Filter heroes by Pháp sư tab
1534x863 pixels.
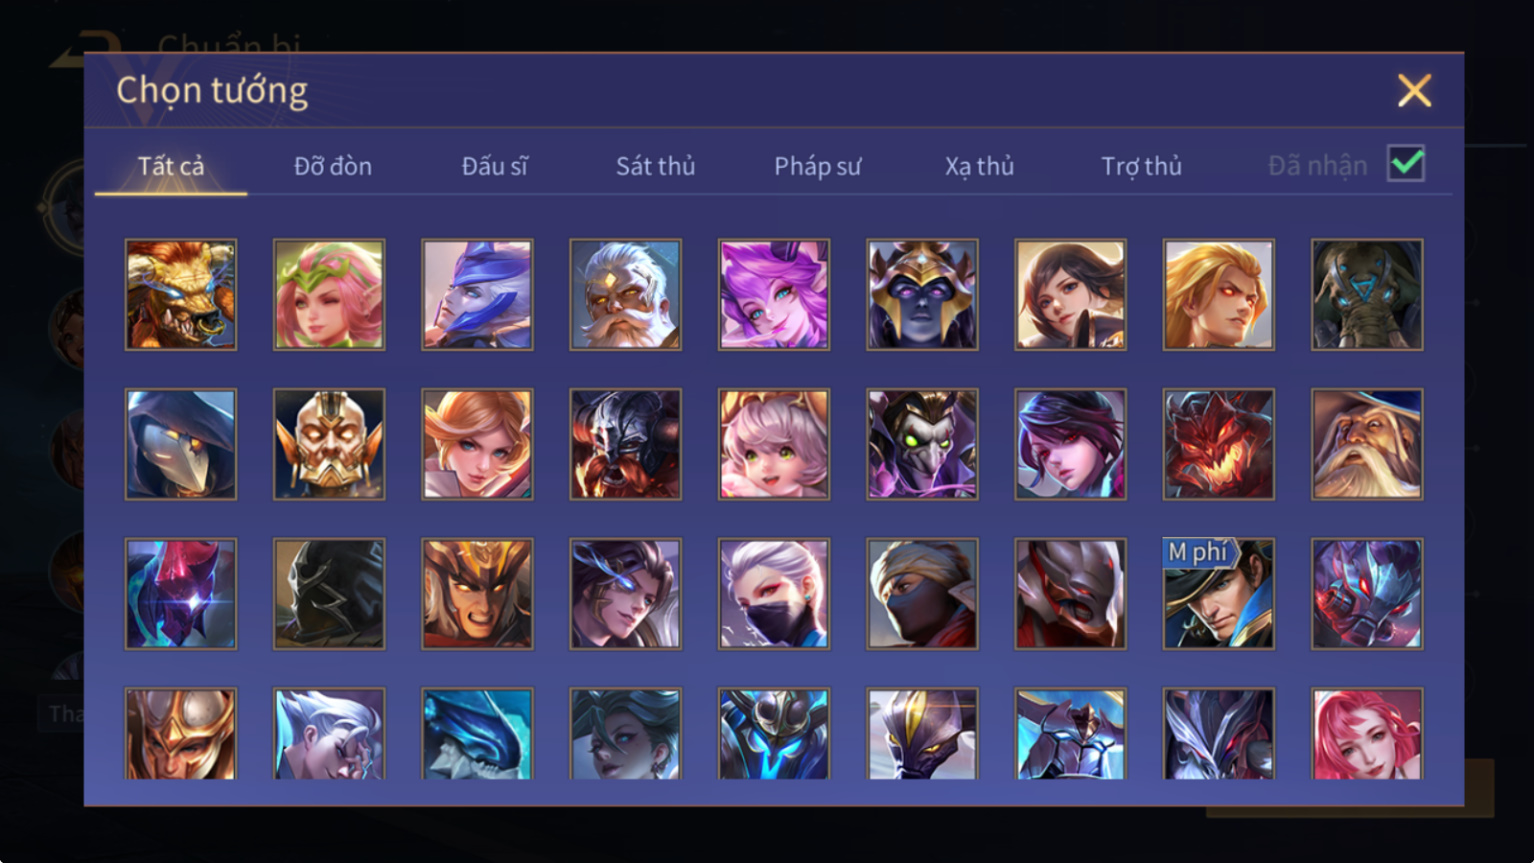(x=817, y=166)
